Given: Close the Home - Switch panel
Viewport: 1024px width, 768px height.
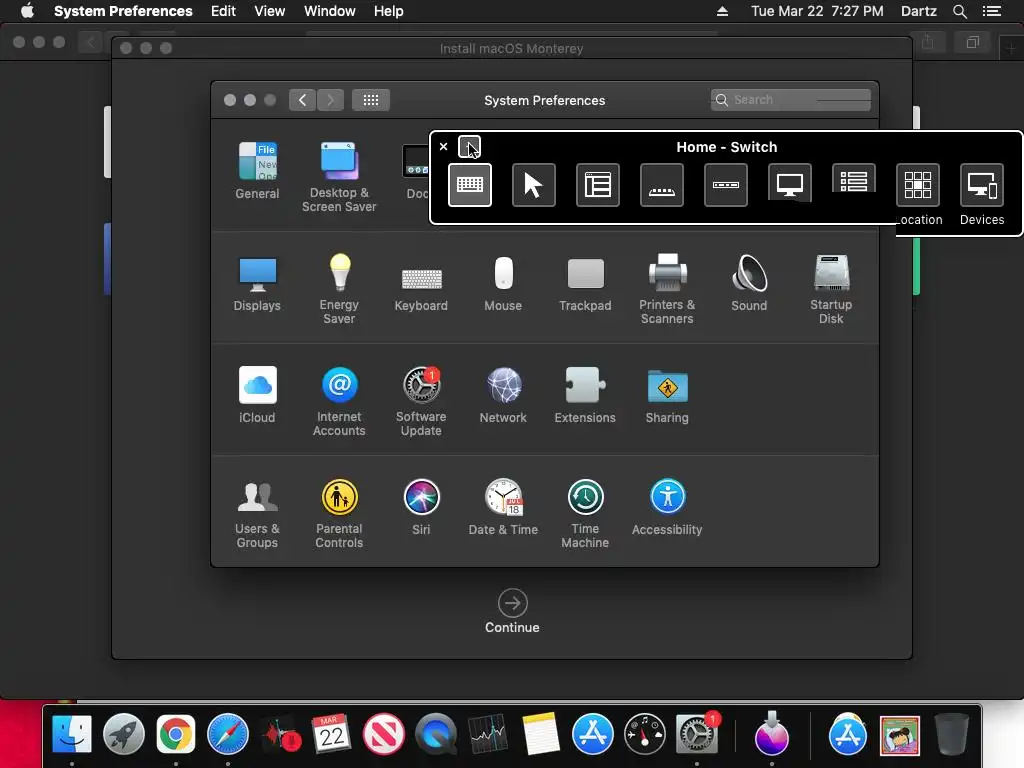Looking at the screenshot, I should tap(443, 146).
